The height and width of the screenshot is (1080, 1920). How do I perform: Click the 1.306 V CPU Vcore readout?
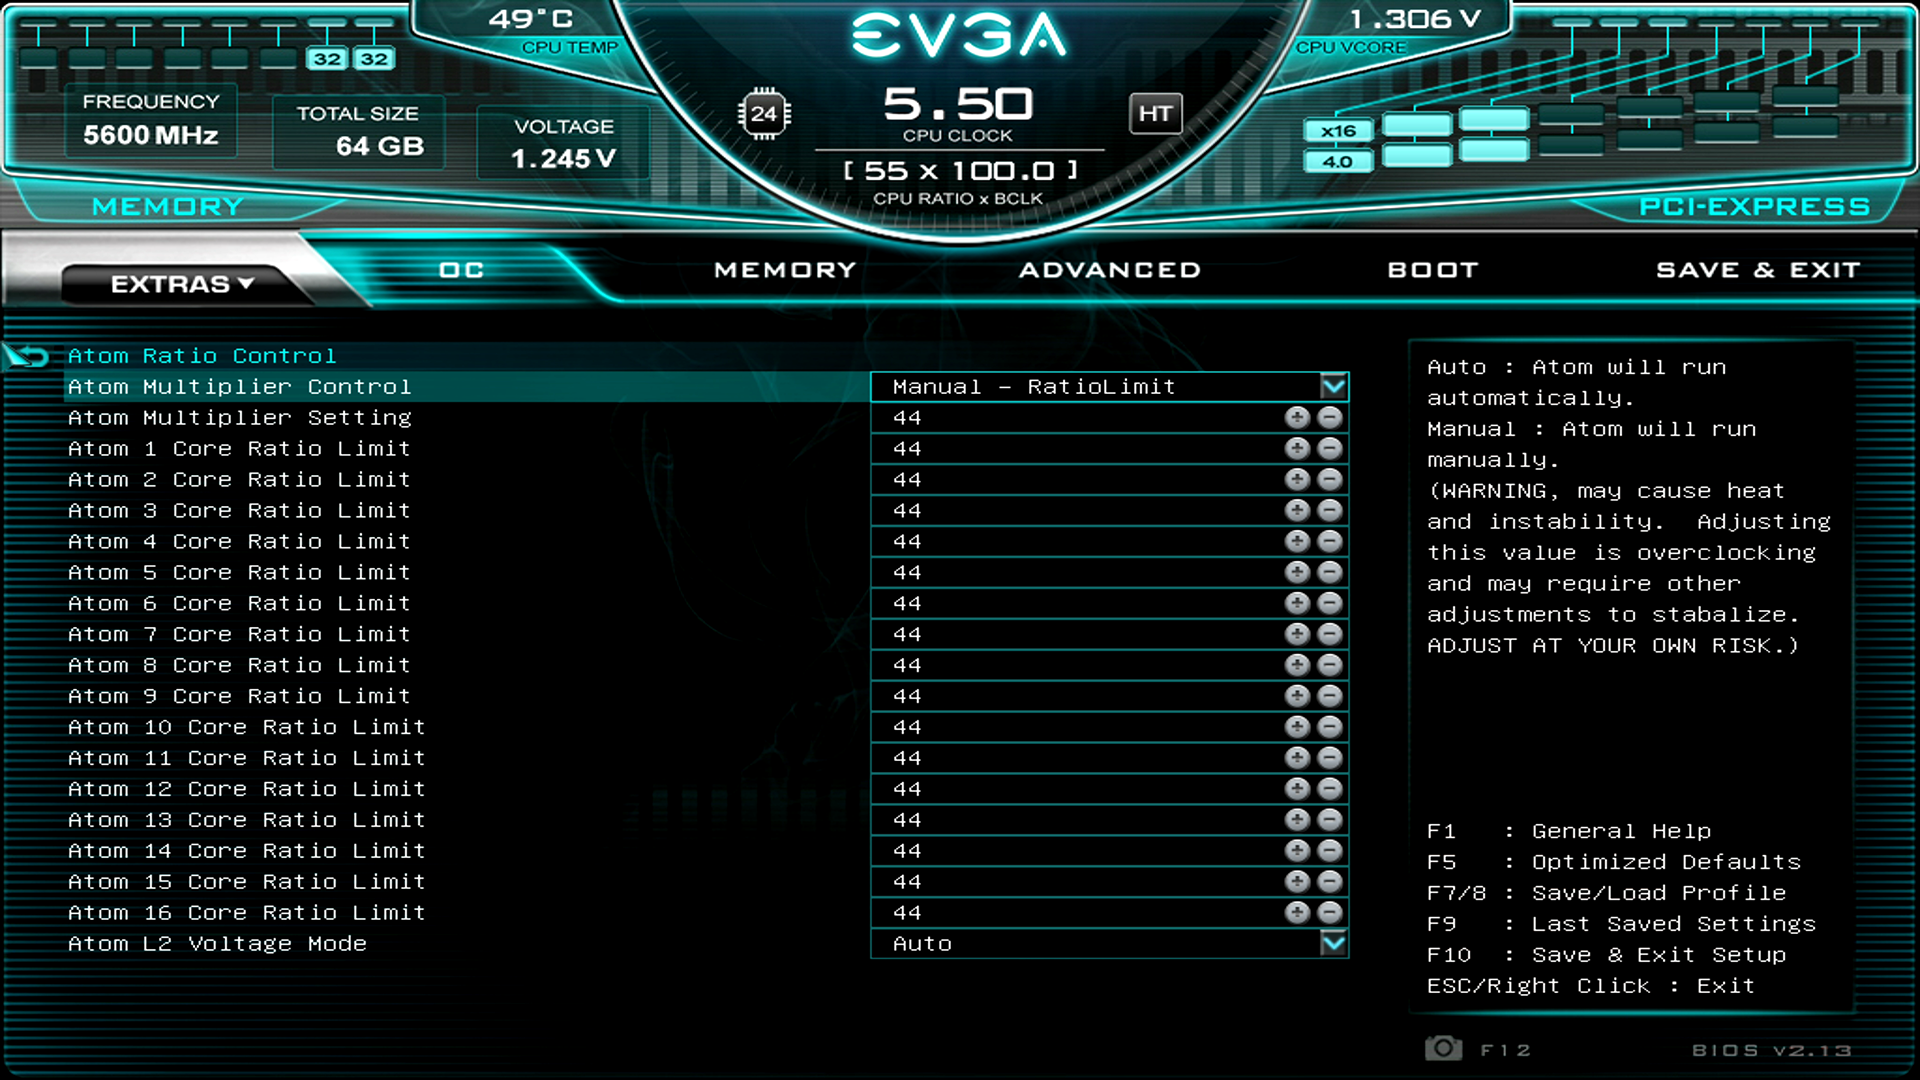tap(1414, 19)
